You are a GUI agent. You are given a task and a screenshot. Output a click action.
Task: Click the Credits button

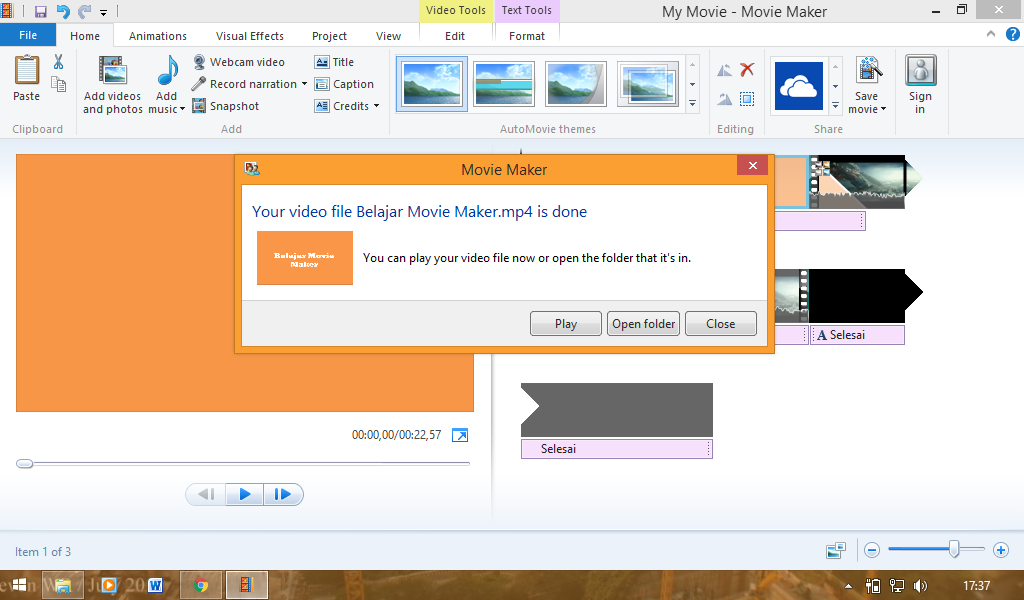342,106
